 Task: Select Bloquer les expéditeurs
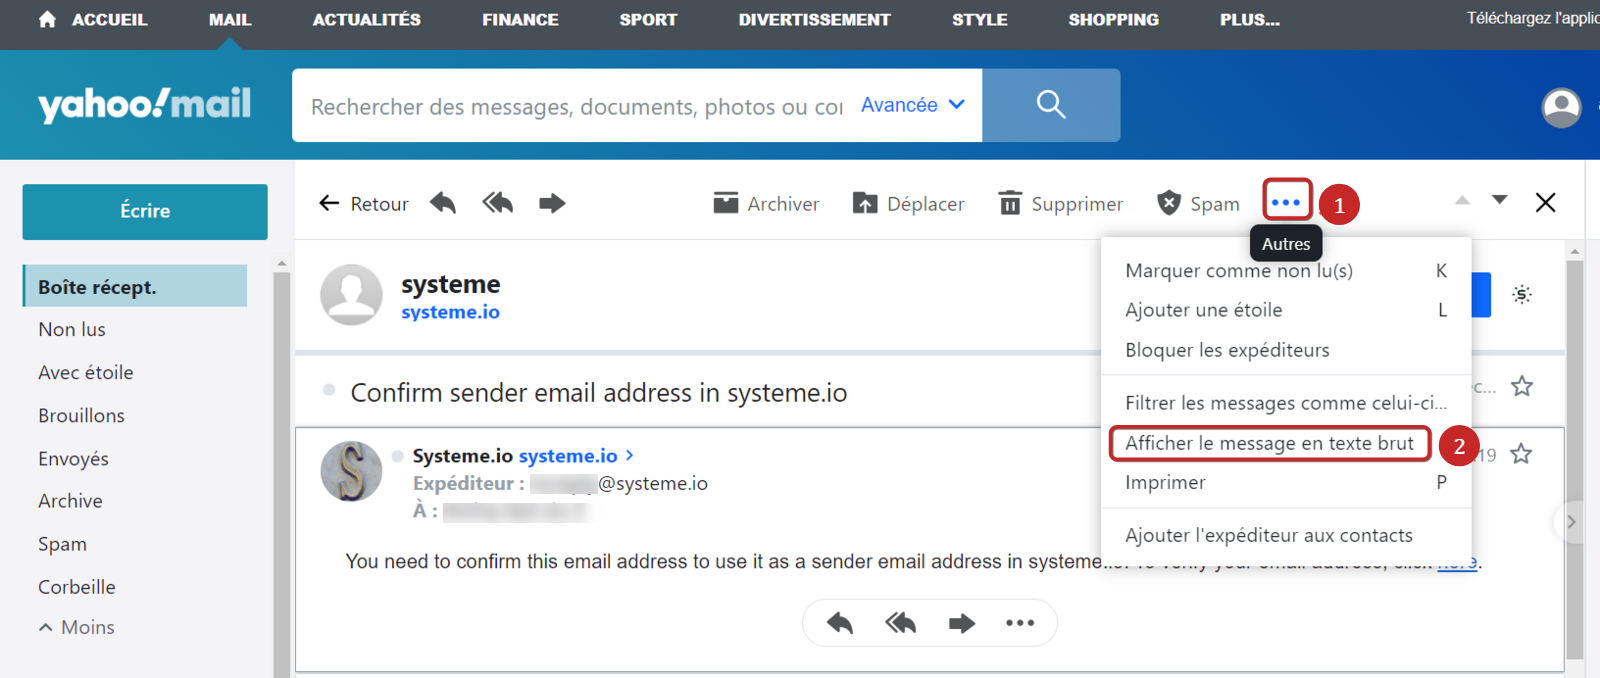(1286, 350)
